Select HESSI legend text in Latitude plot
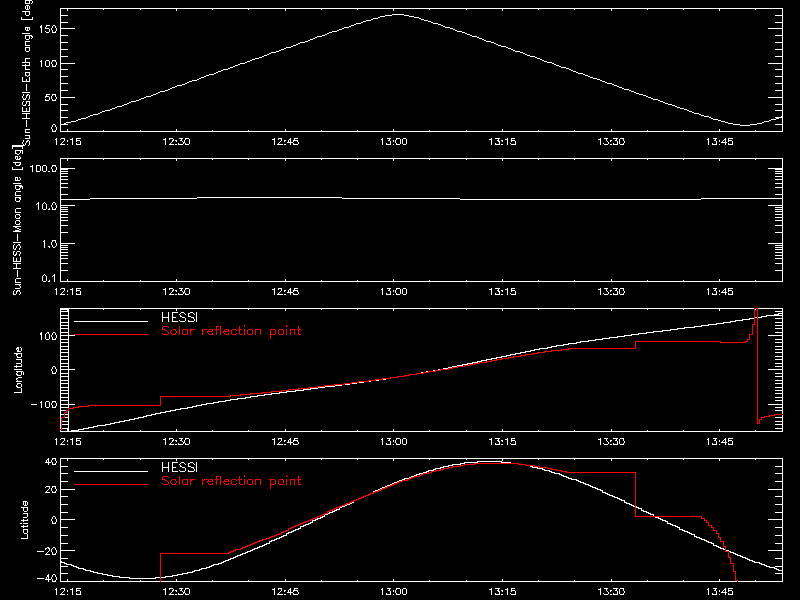Viewport: 800px width, 600px height. [179, 467]
